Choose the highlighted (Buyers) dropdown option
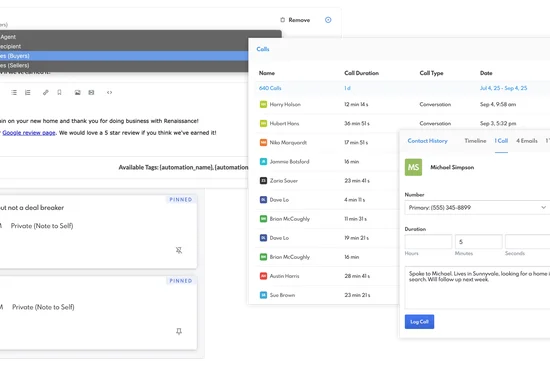The height and width of the screenshot is (366, 550). tap(124, 56)
